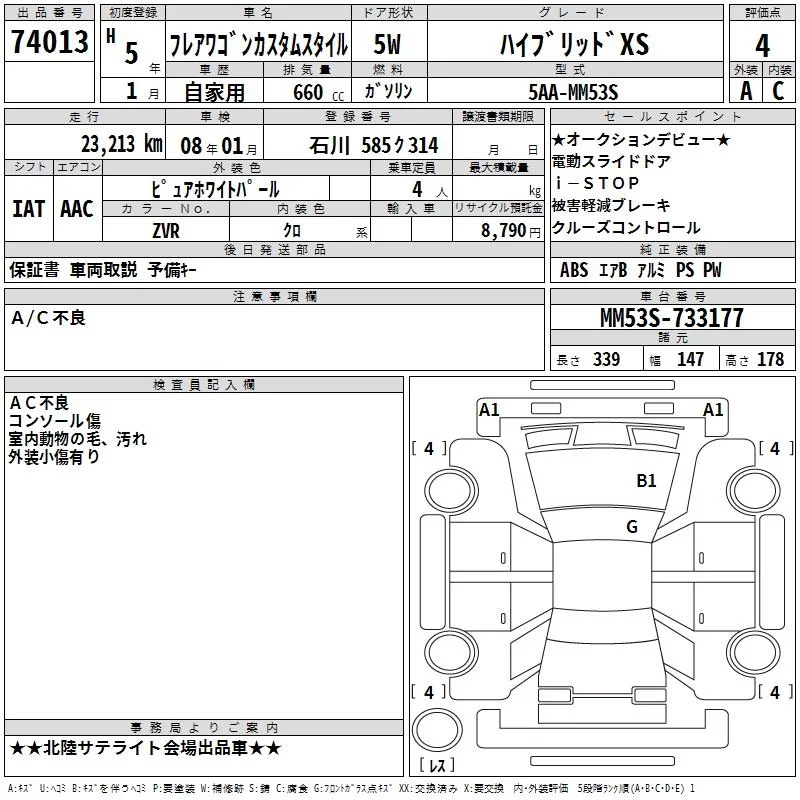
Task: Click the overall grade score 4
Action: (x=762, y=45)
